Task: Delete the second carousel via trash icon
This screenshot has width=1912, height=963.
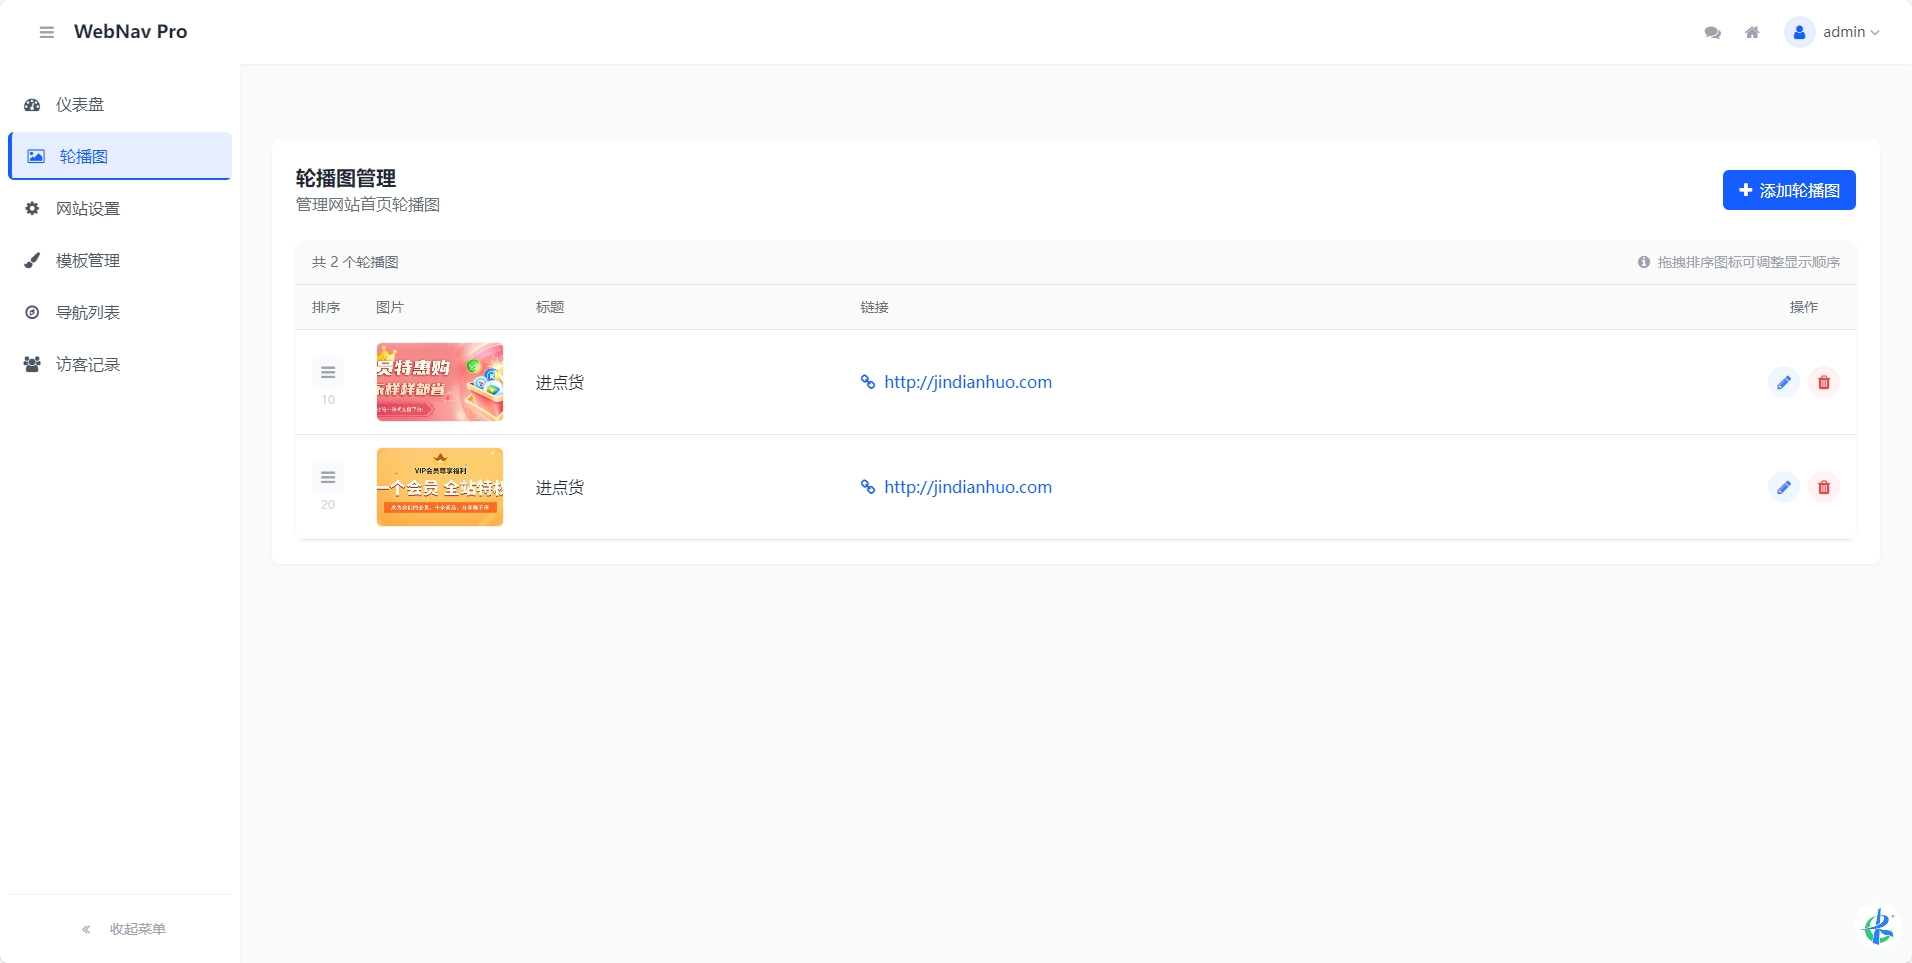Action: pos(1823,487)
